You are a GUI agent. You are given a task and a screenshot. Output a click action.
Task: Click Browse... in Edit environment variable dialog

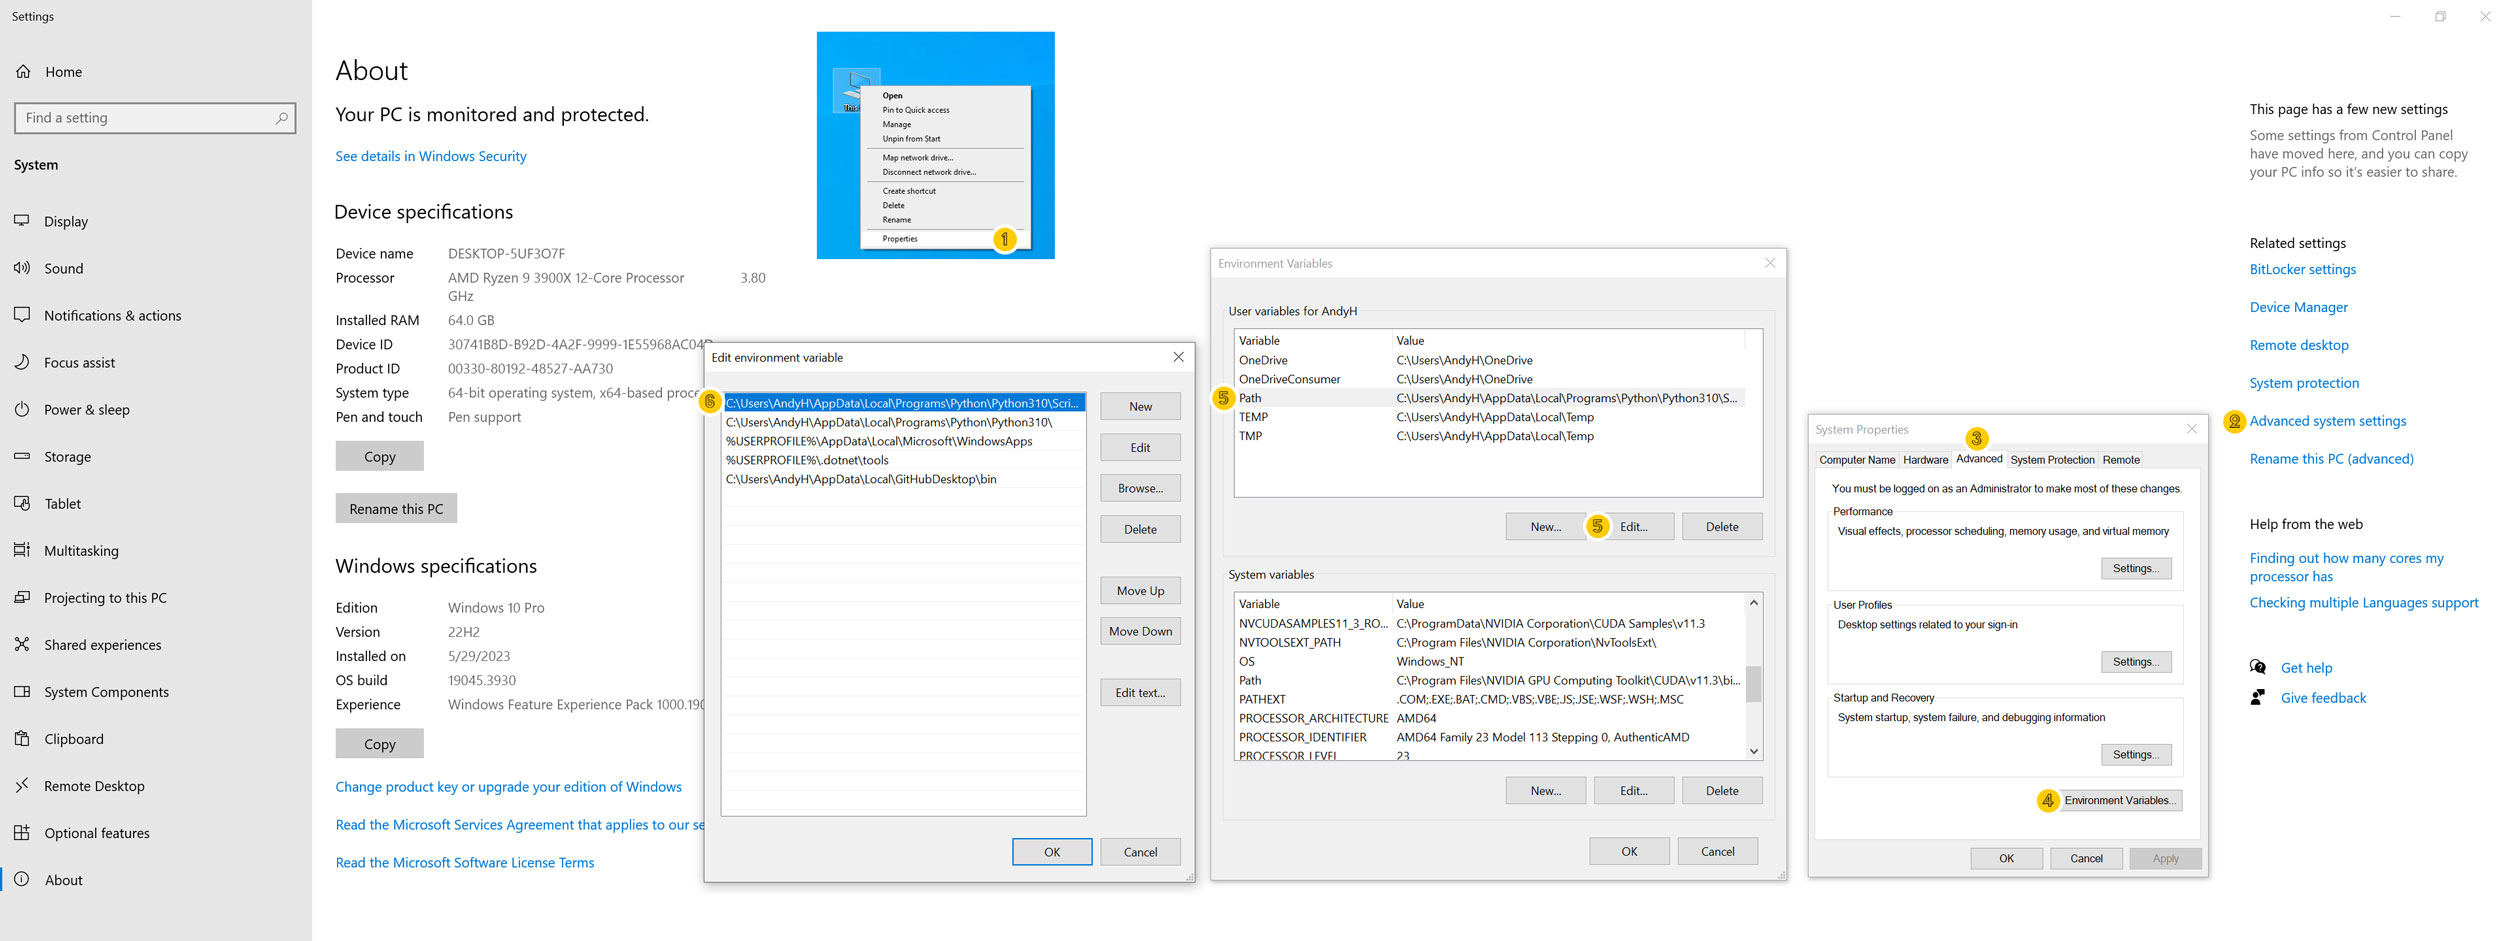(x=1140, y=488)
